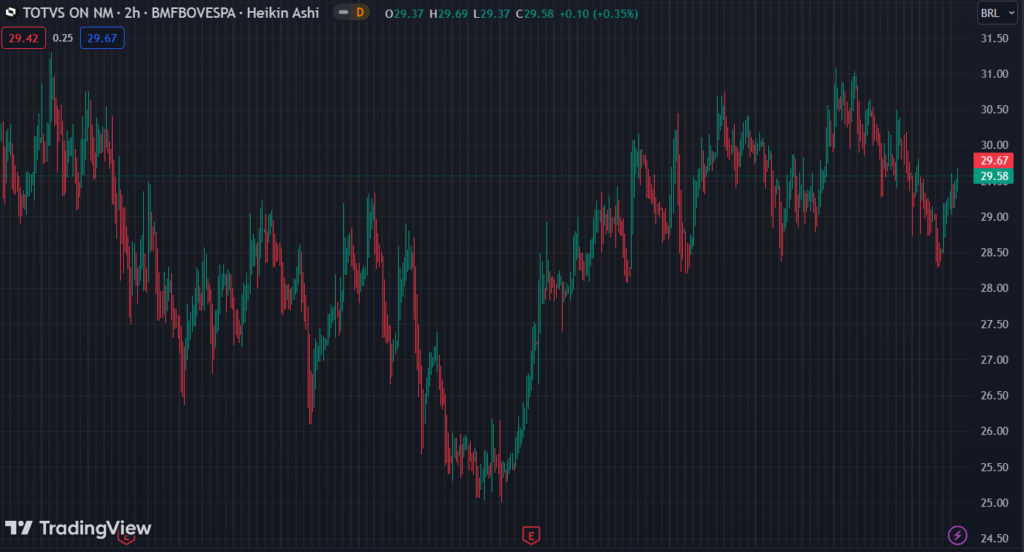Click the 30.00 price scale label
1024x552 pixels.
pyautogui.click(x=995, y=146)
